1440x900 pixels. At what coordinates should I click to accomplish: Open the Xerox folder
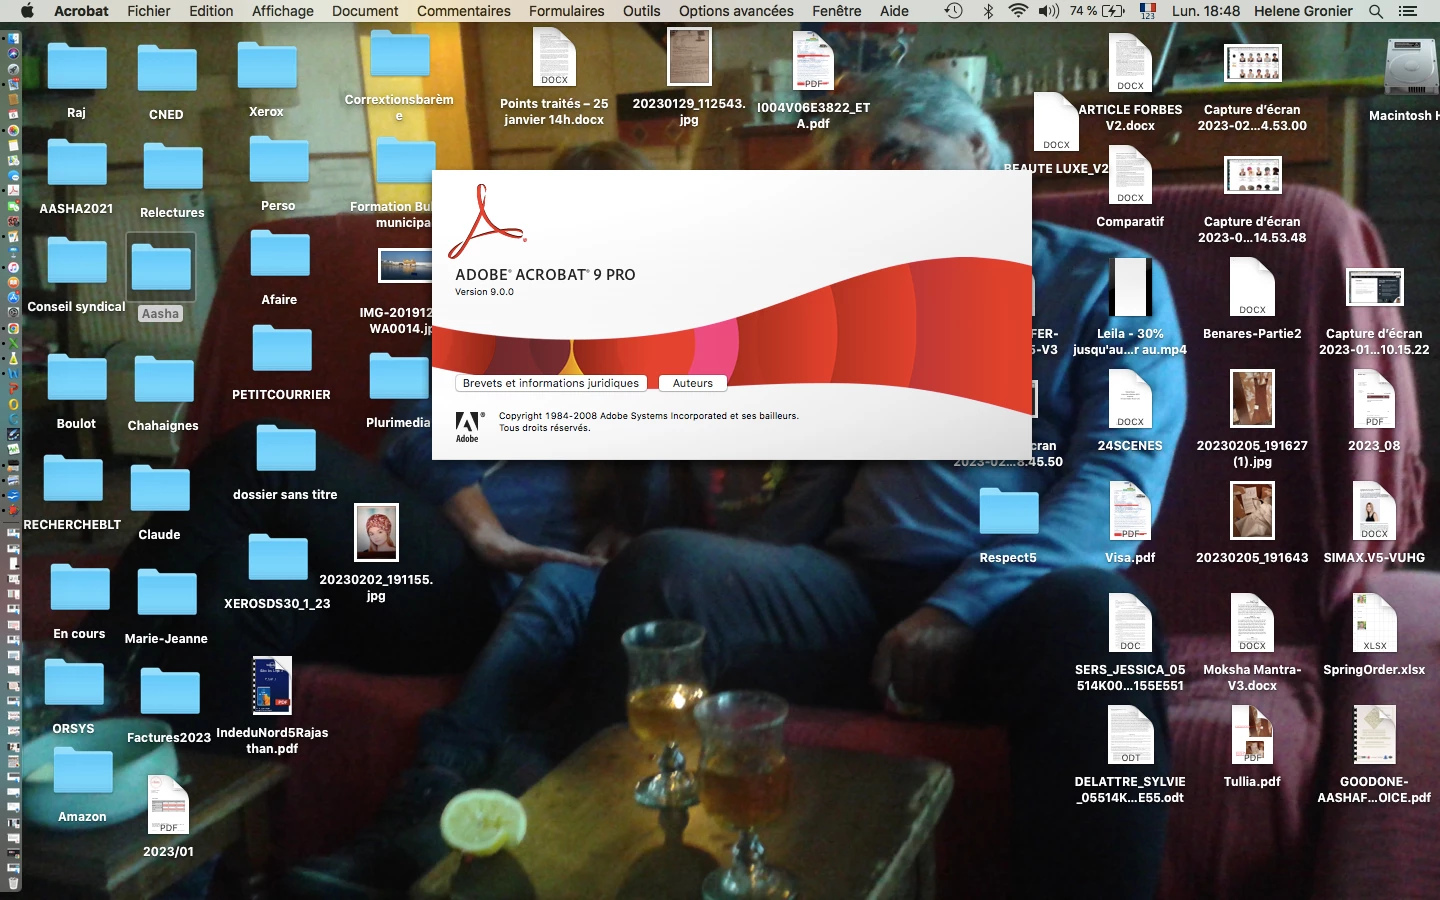[x=267, y=66]
